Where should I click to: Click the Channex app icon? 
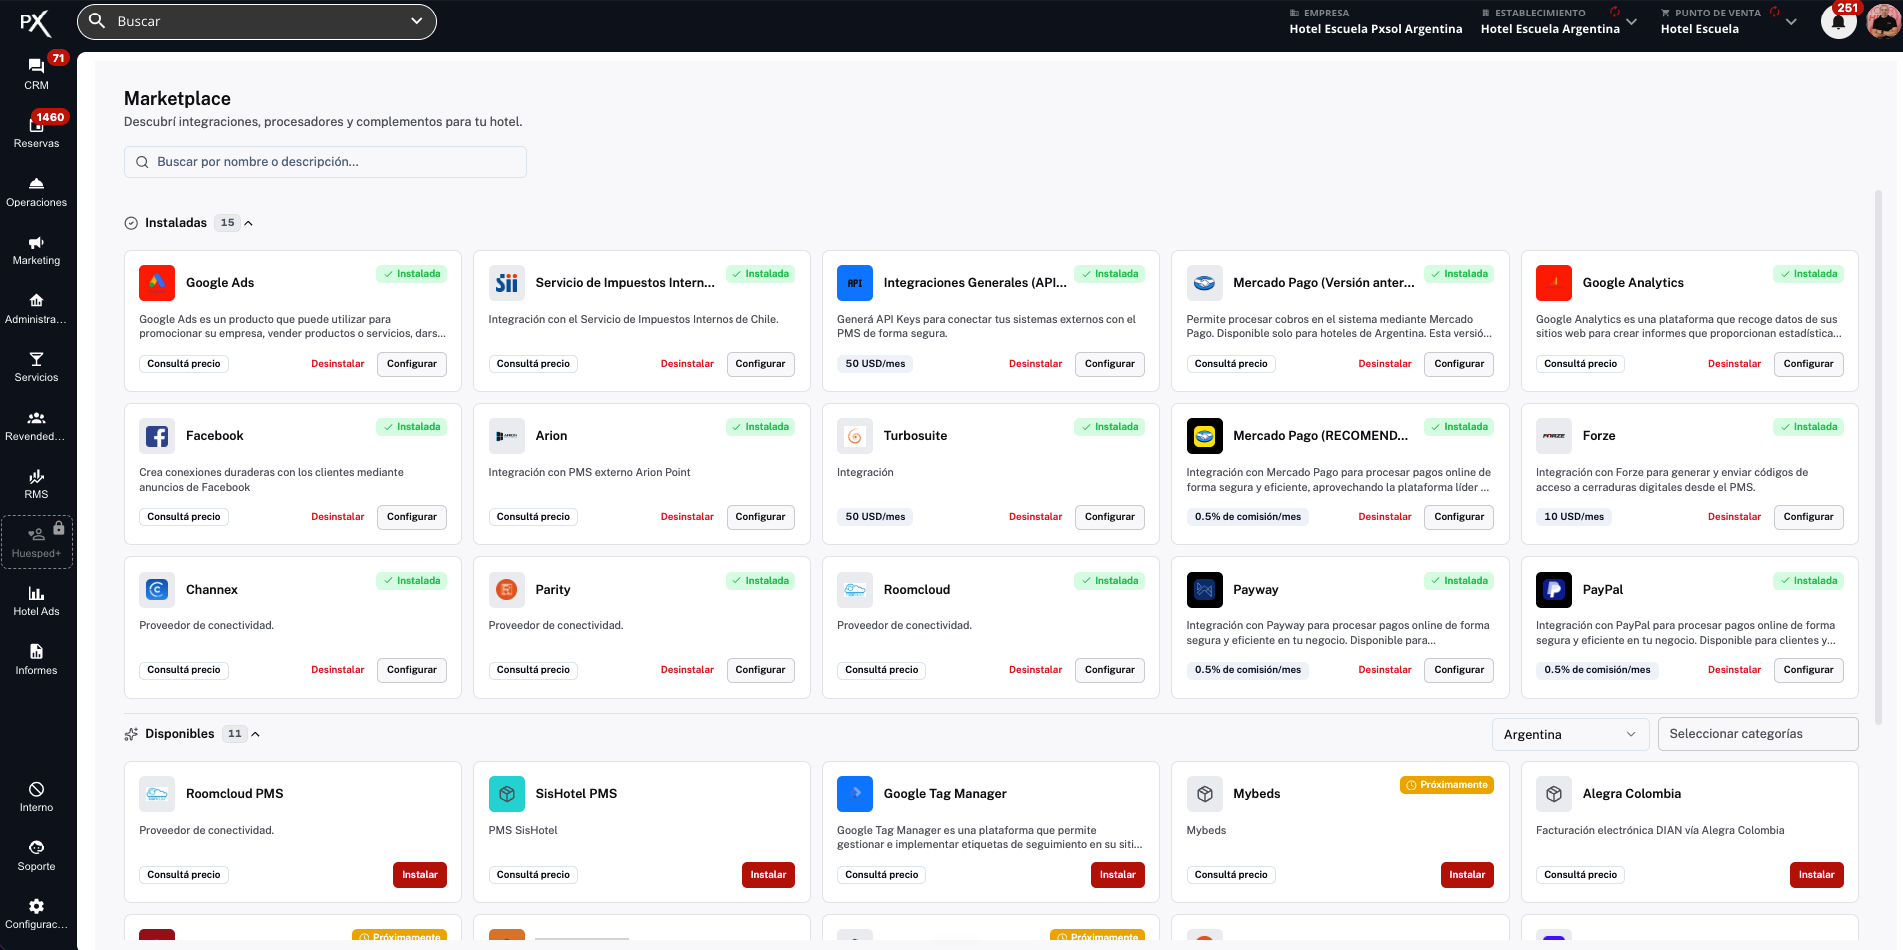(157, 590)
